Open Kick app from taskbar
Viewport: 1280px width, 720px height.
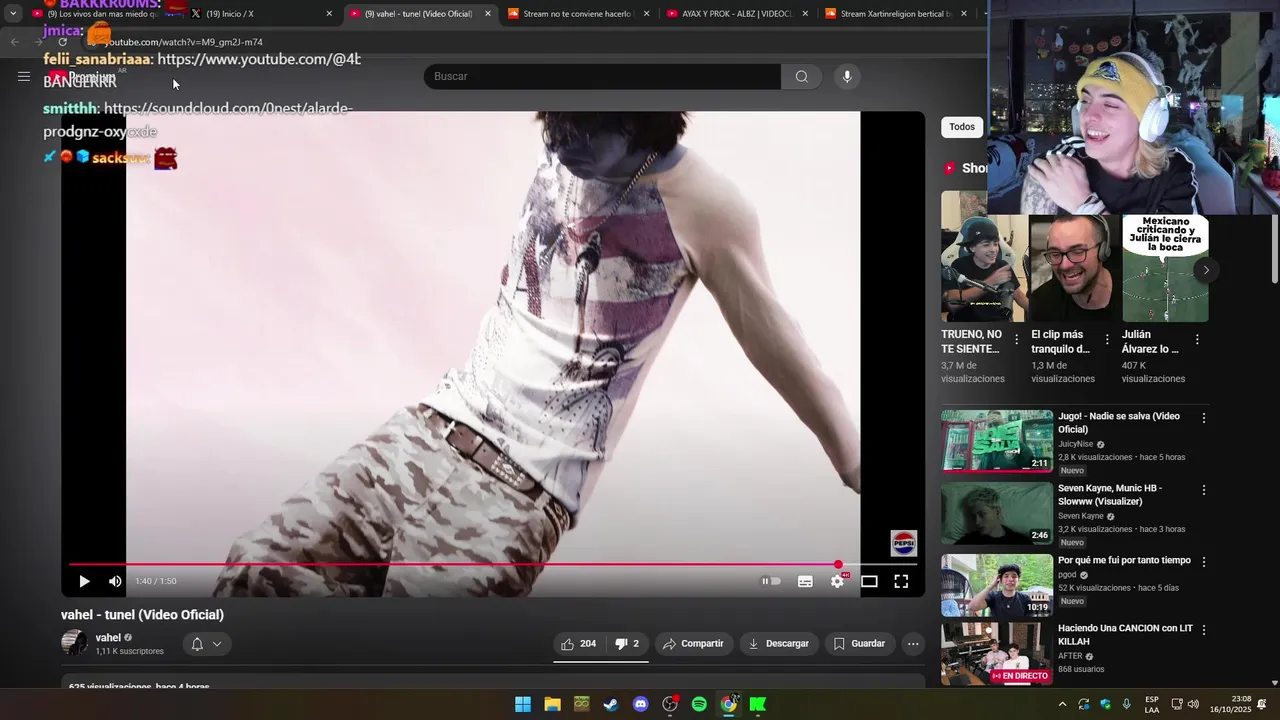click(x=758, y=704)
